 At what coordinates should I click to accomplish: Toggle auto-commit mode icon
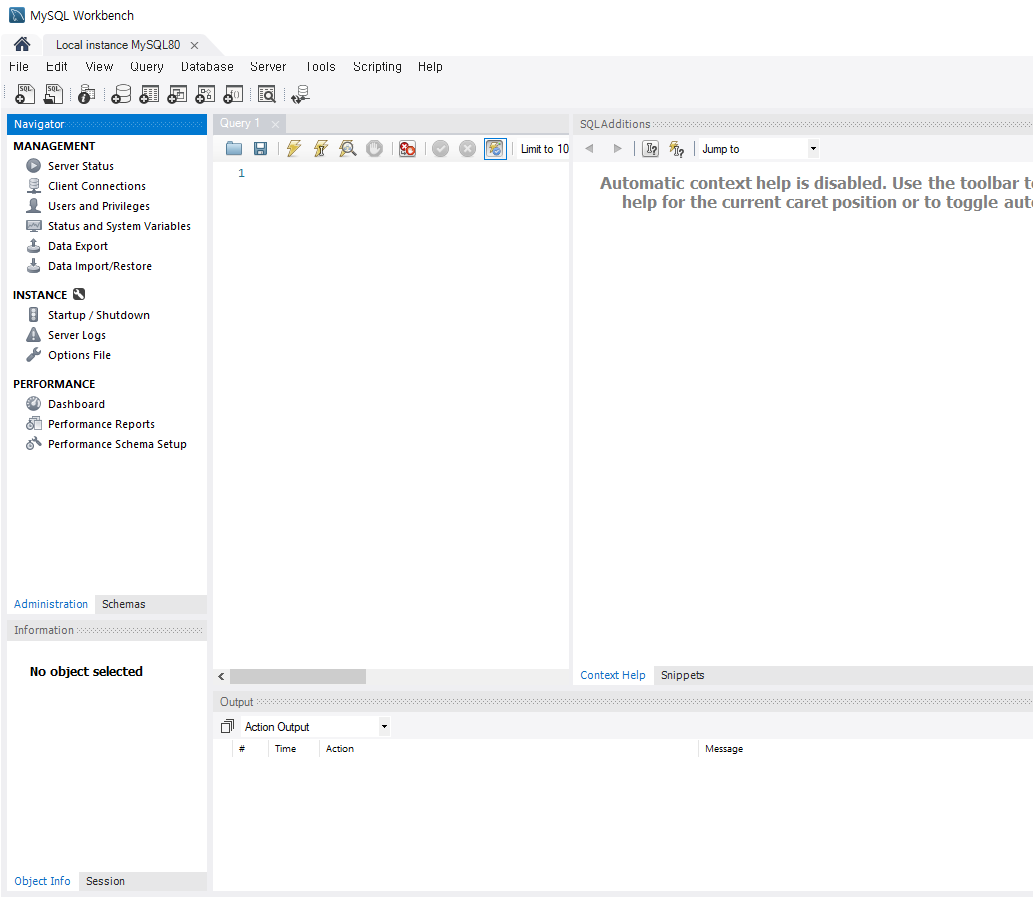(495, 149)
